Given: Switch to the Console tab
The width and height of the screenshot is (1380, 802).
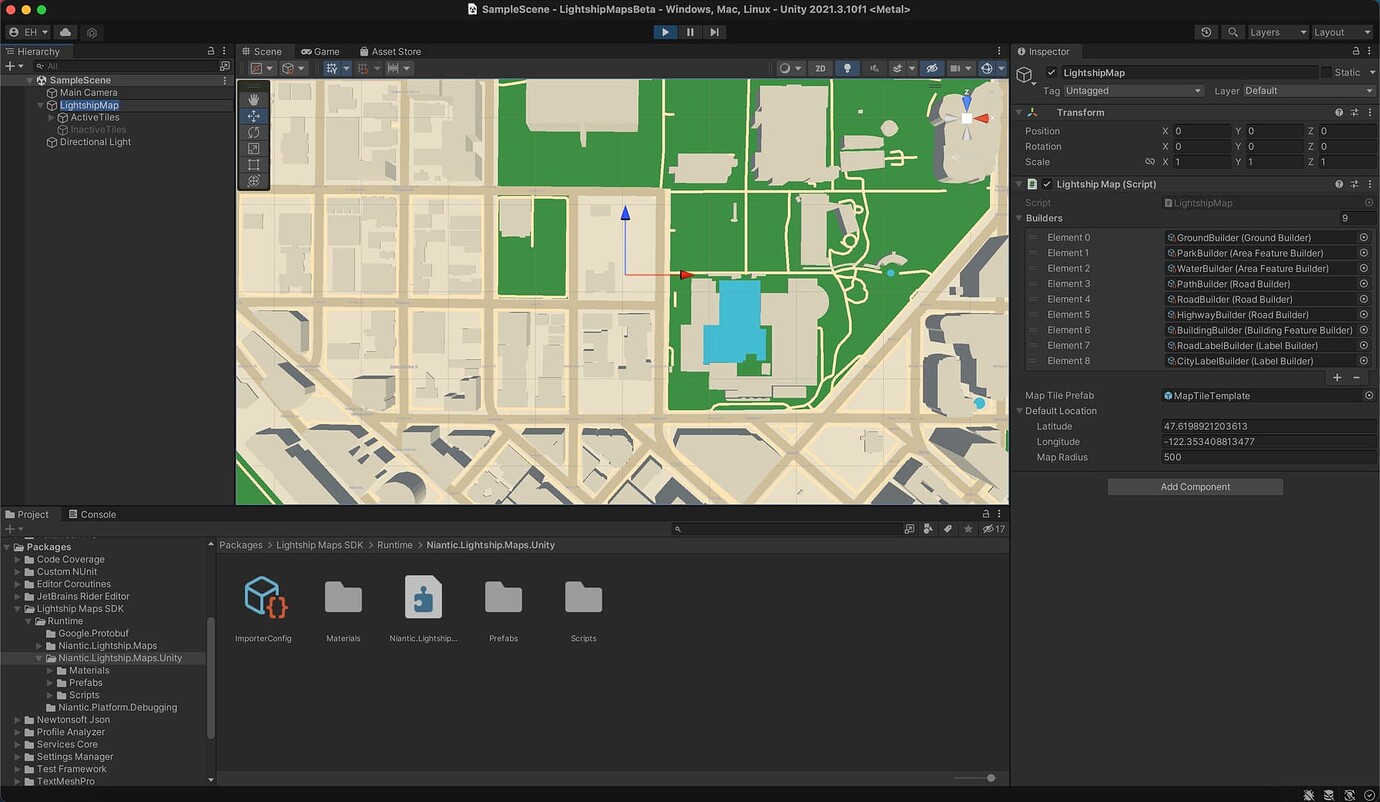Looking at the screenshot, I should coord(92,514).
